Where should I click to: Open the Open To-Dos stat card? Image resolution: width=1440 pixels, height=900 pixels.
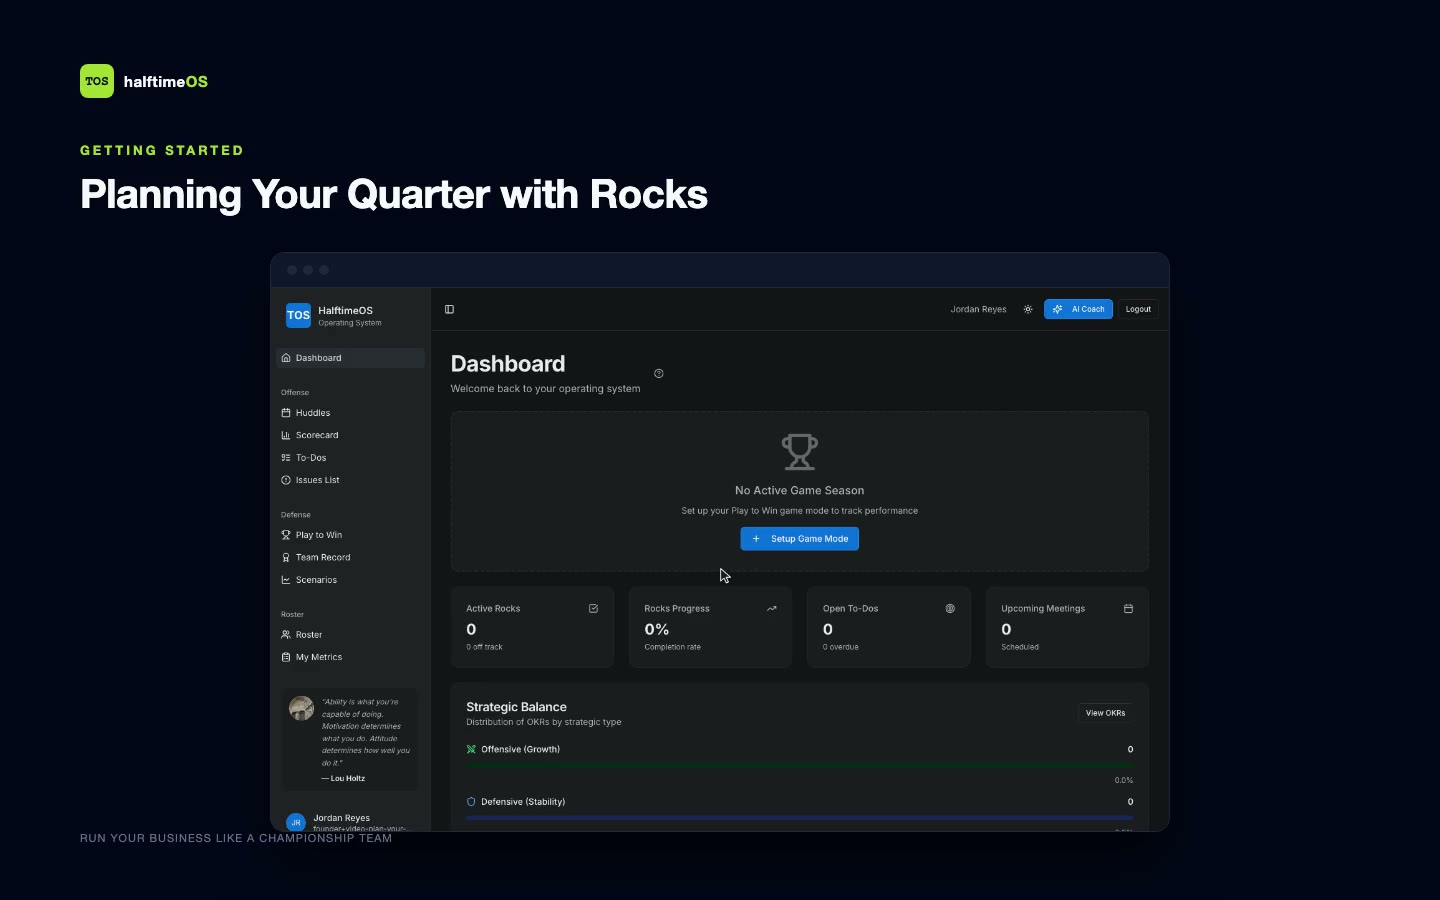889,627
